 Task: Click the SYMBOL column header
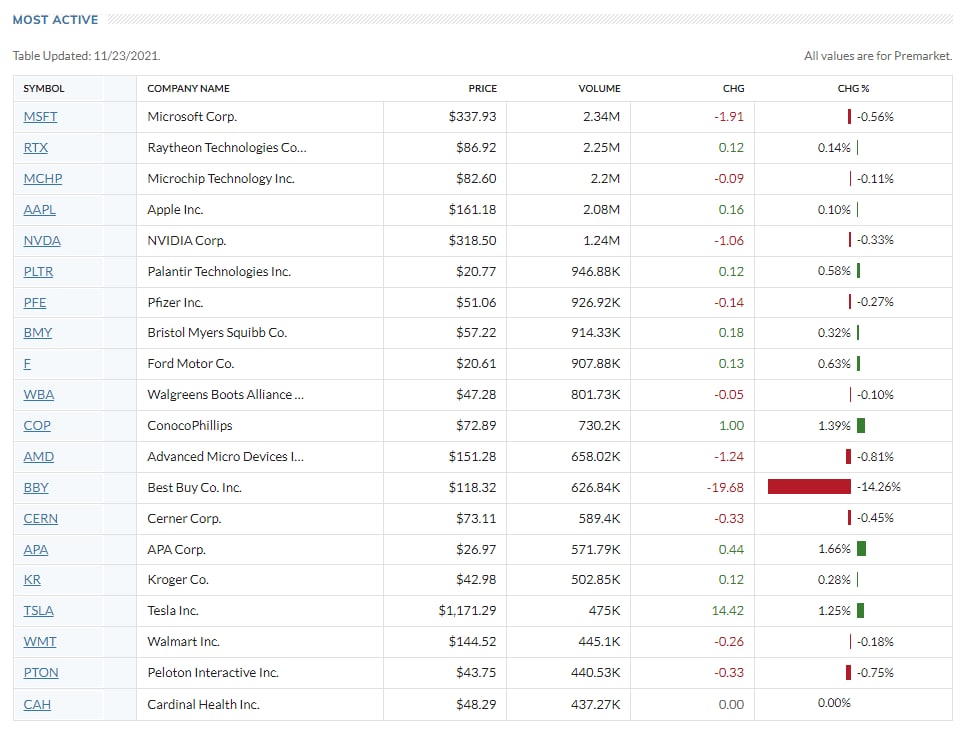[44, 88]
